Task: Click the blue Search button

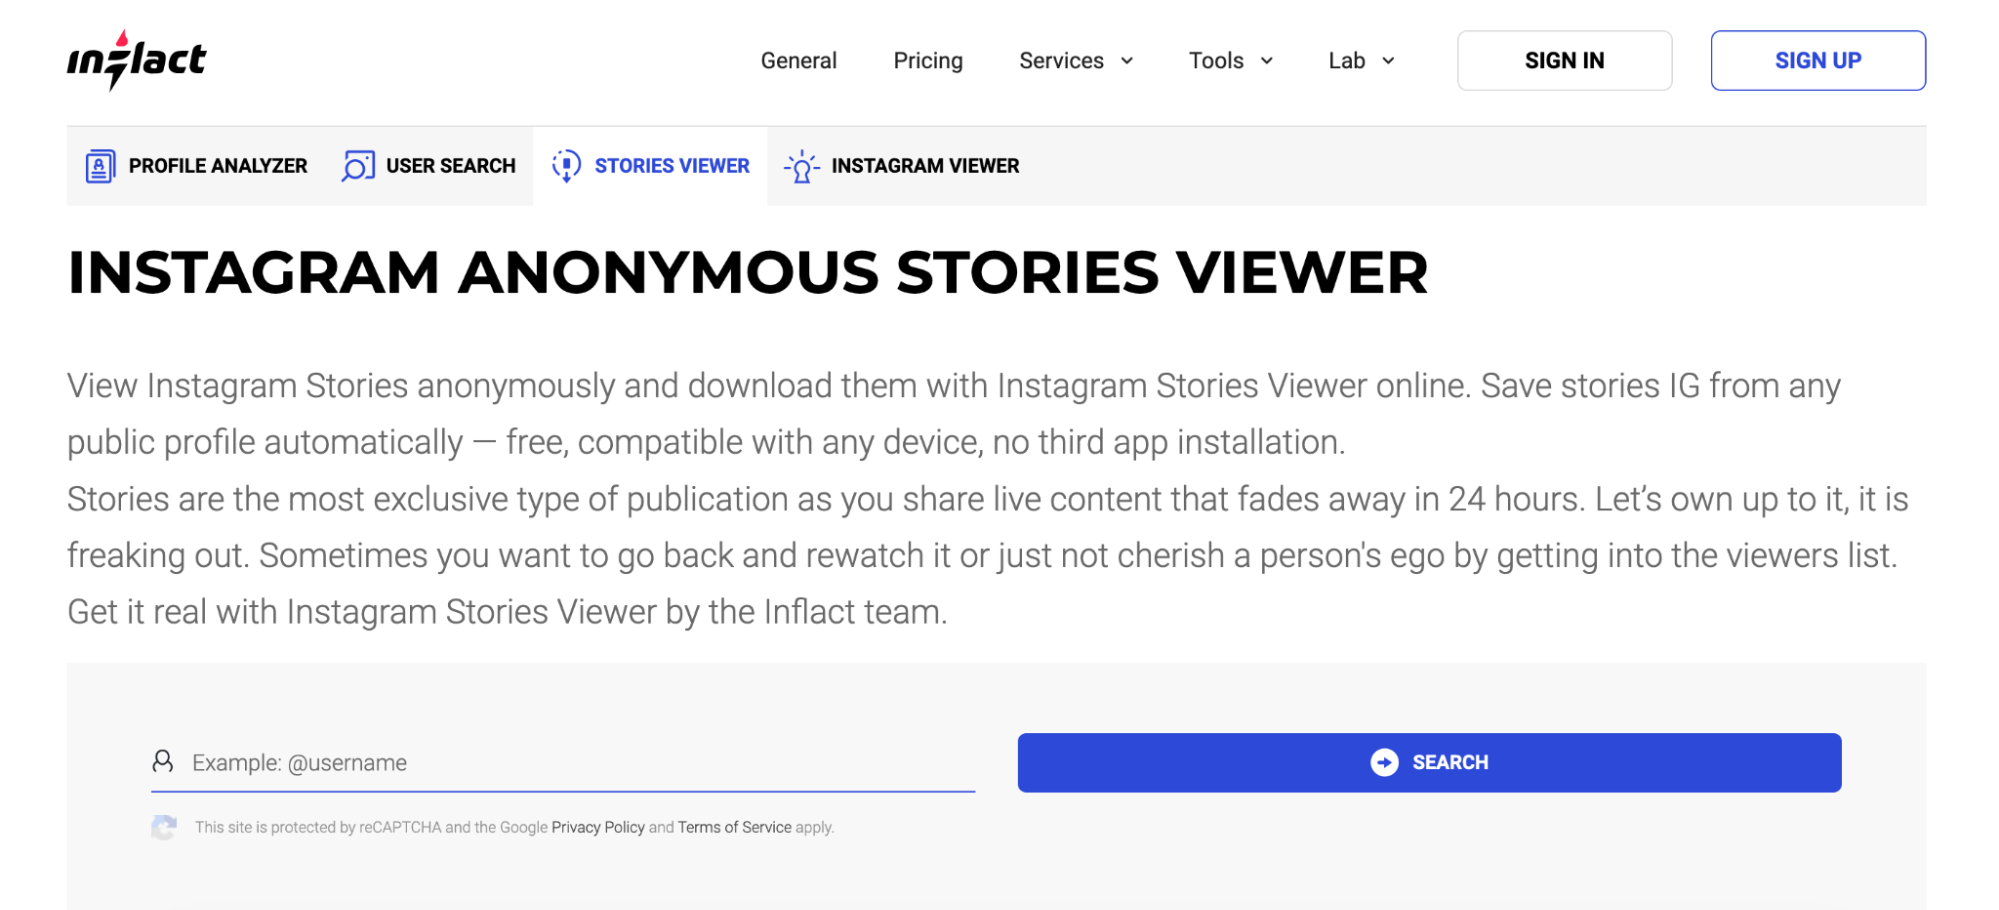Action: (x=1429, y=763)
